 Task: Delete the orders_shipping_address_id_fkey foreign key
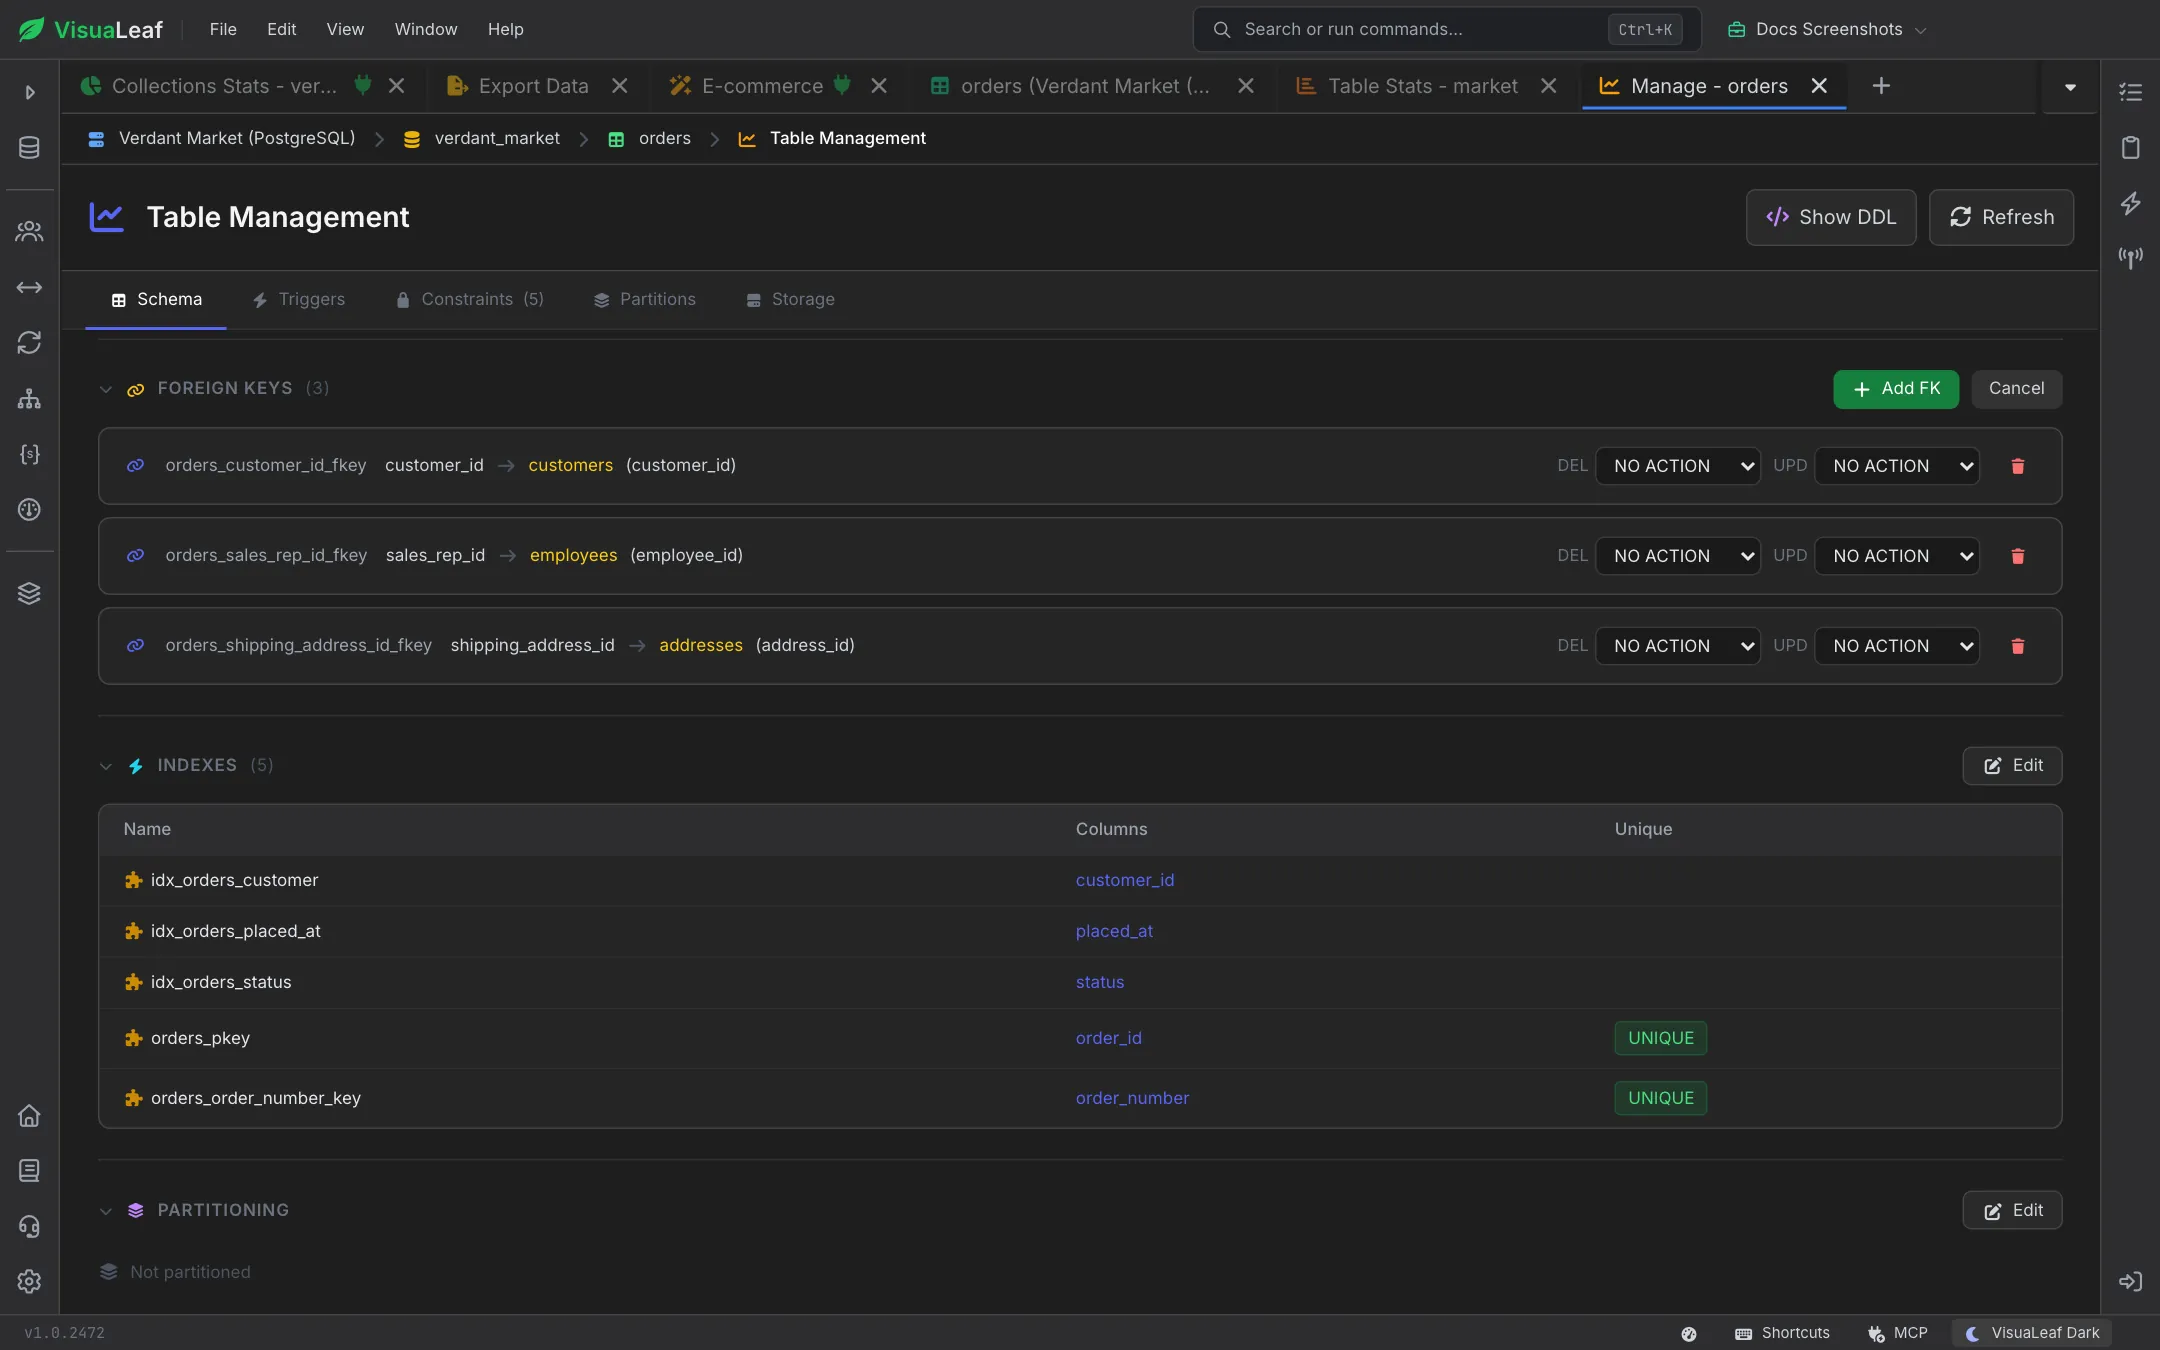point(2017,646)
